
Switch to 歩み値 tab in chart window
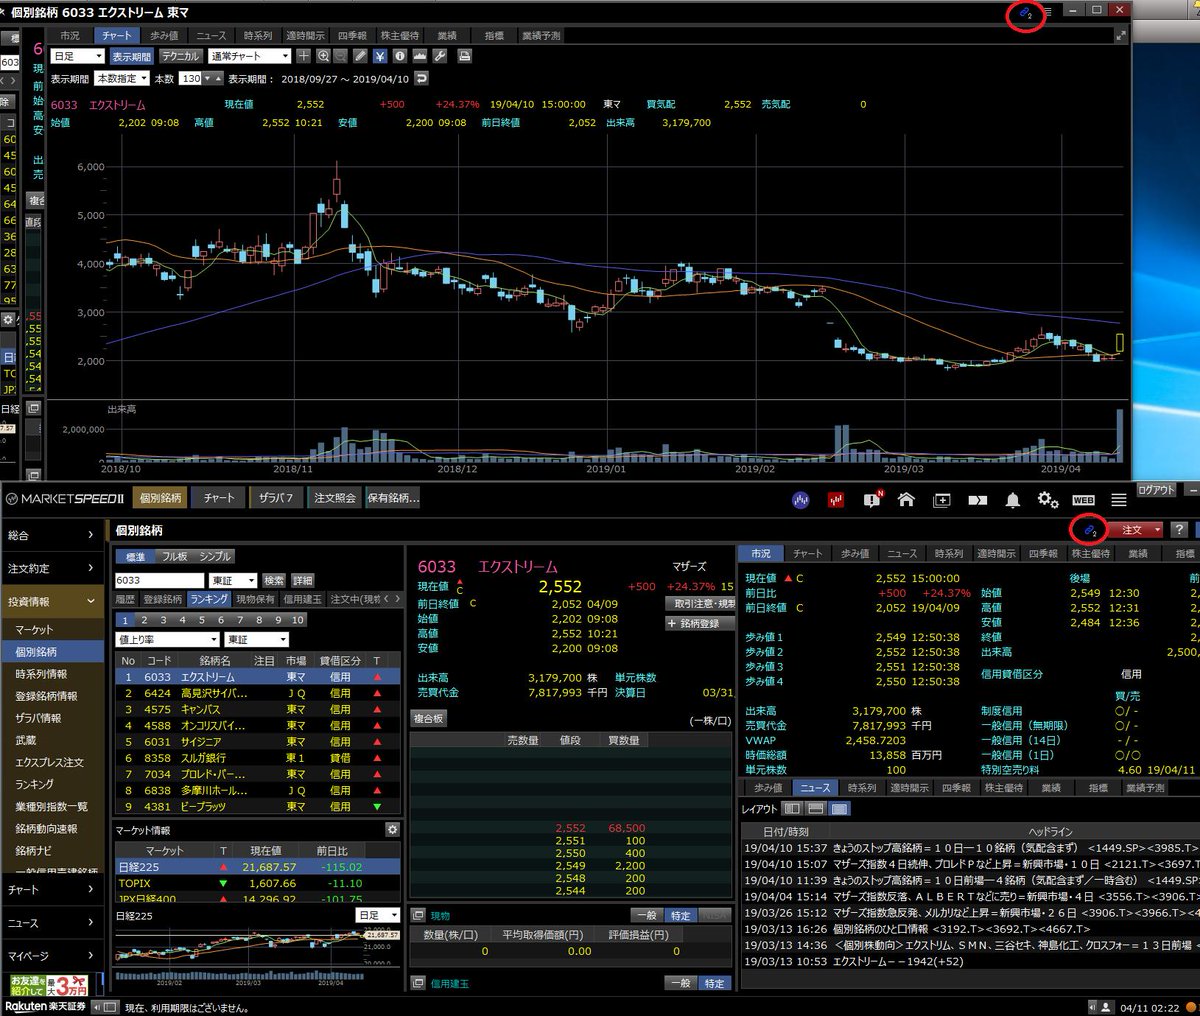(x=164, y=35)
